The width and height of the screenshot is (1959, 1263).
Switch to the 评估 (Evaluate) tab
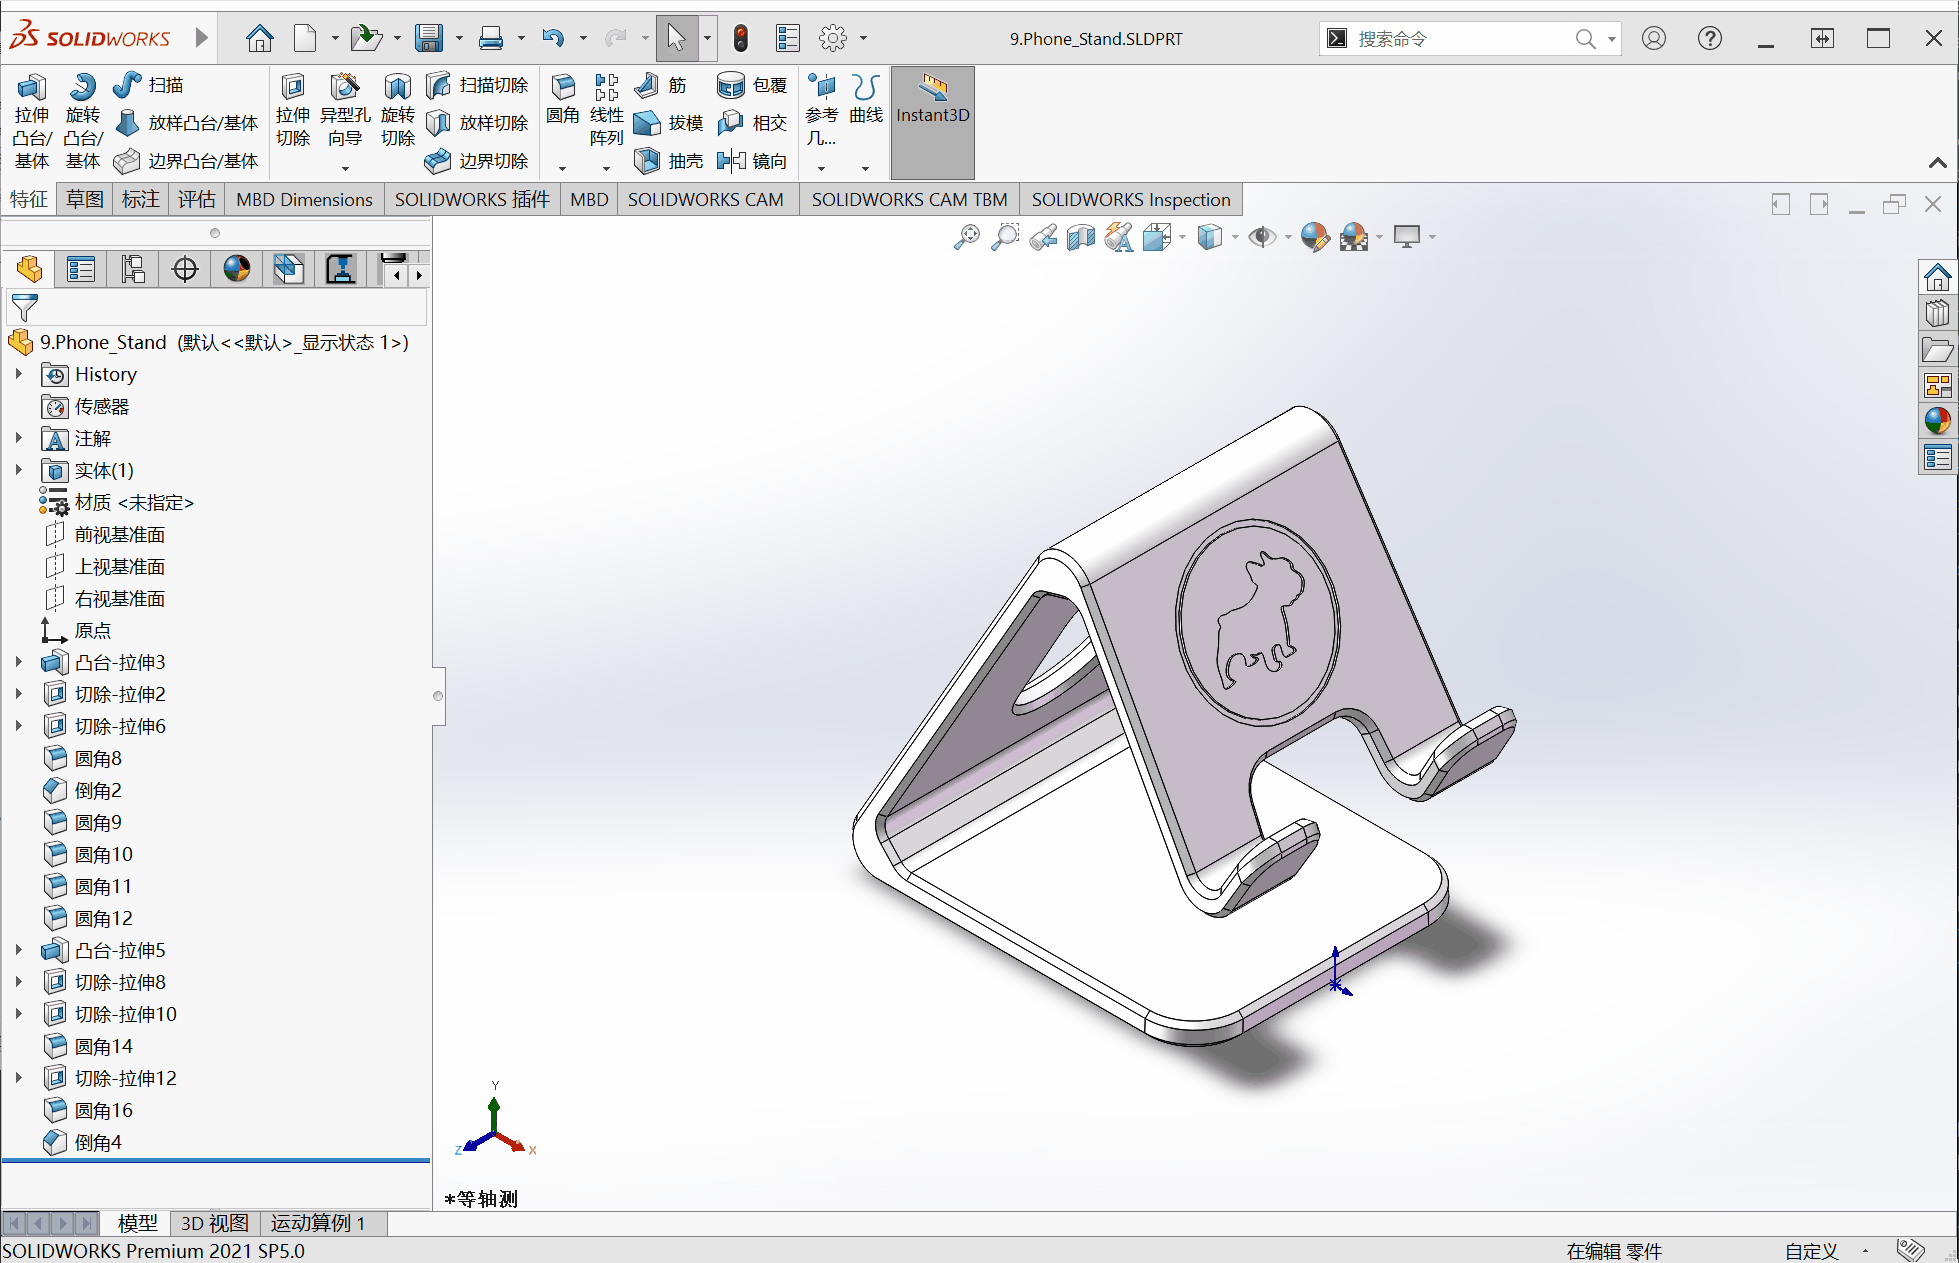[197, 199]
